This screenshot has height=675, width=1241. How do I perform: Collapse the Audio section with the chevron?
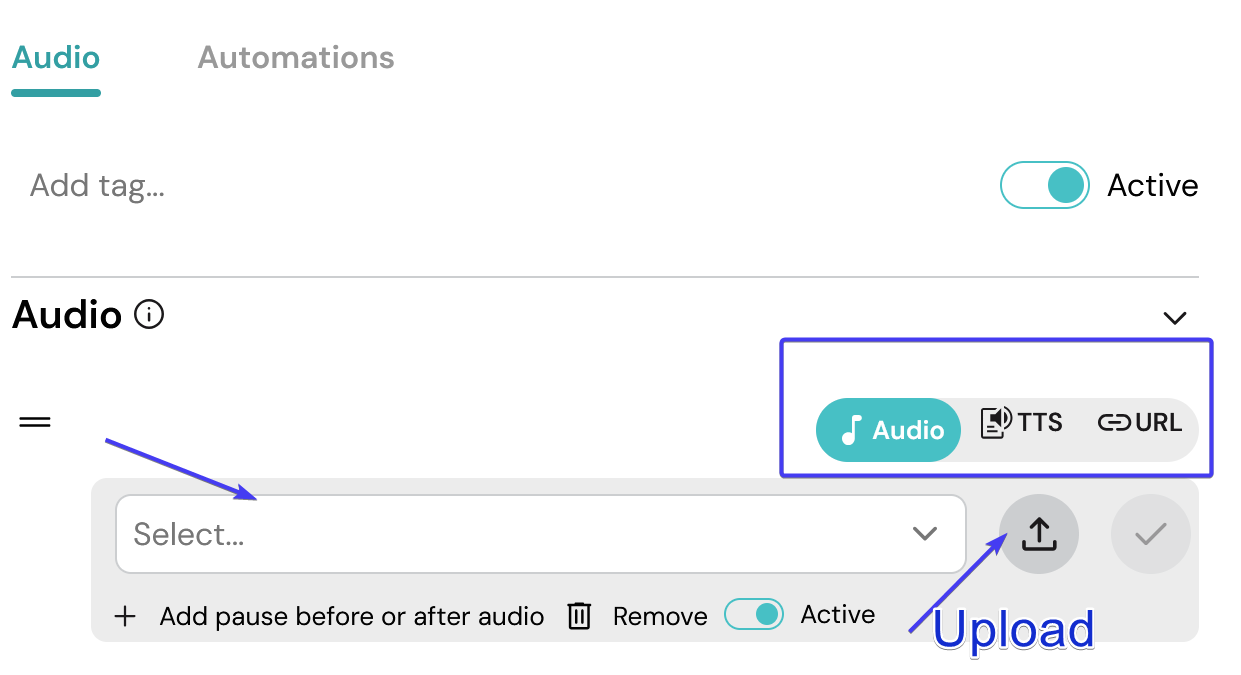1175,318
